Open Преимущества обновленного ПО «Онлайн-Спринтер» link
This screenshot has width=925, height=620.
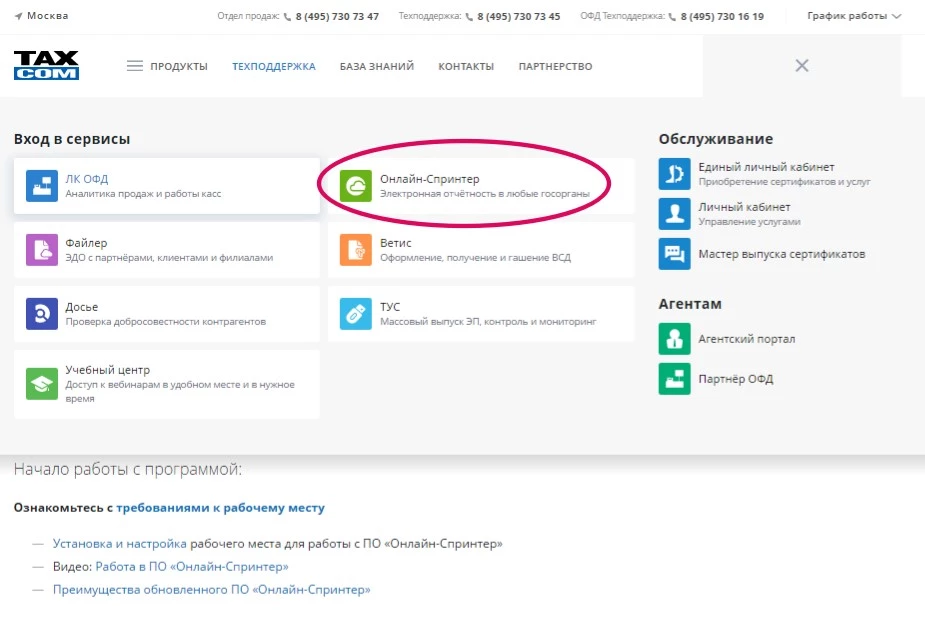point(212,589)
